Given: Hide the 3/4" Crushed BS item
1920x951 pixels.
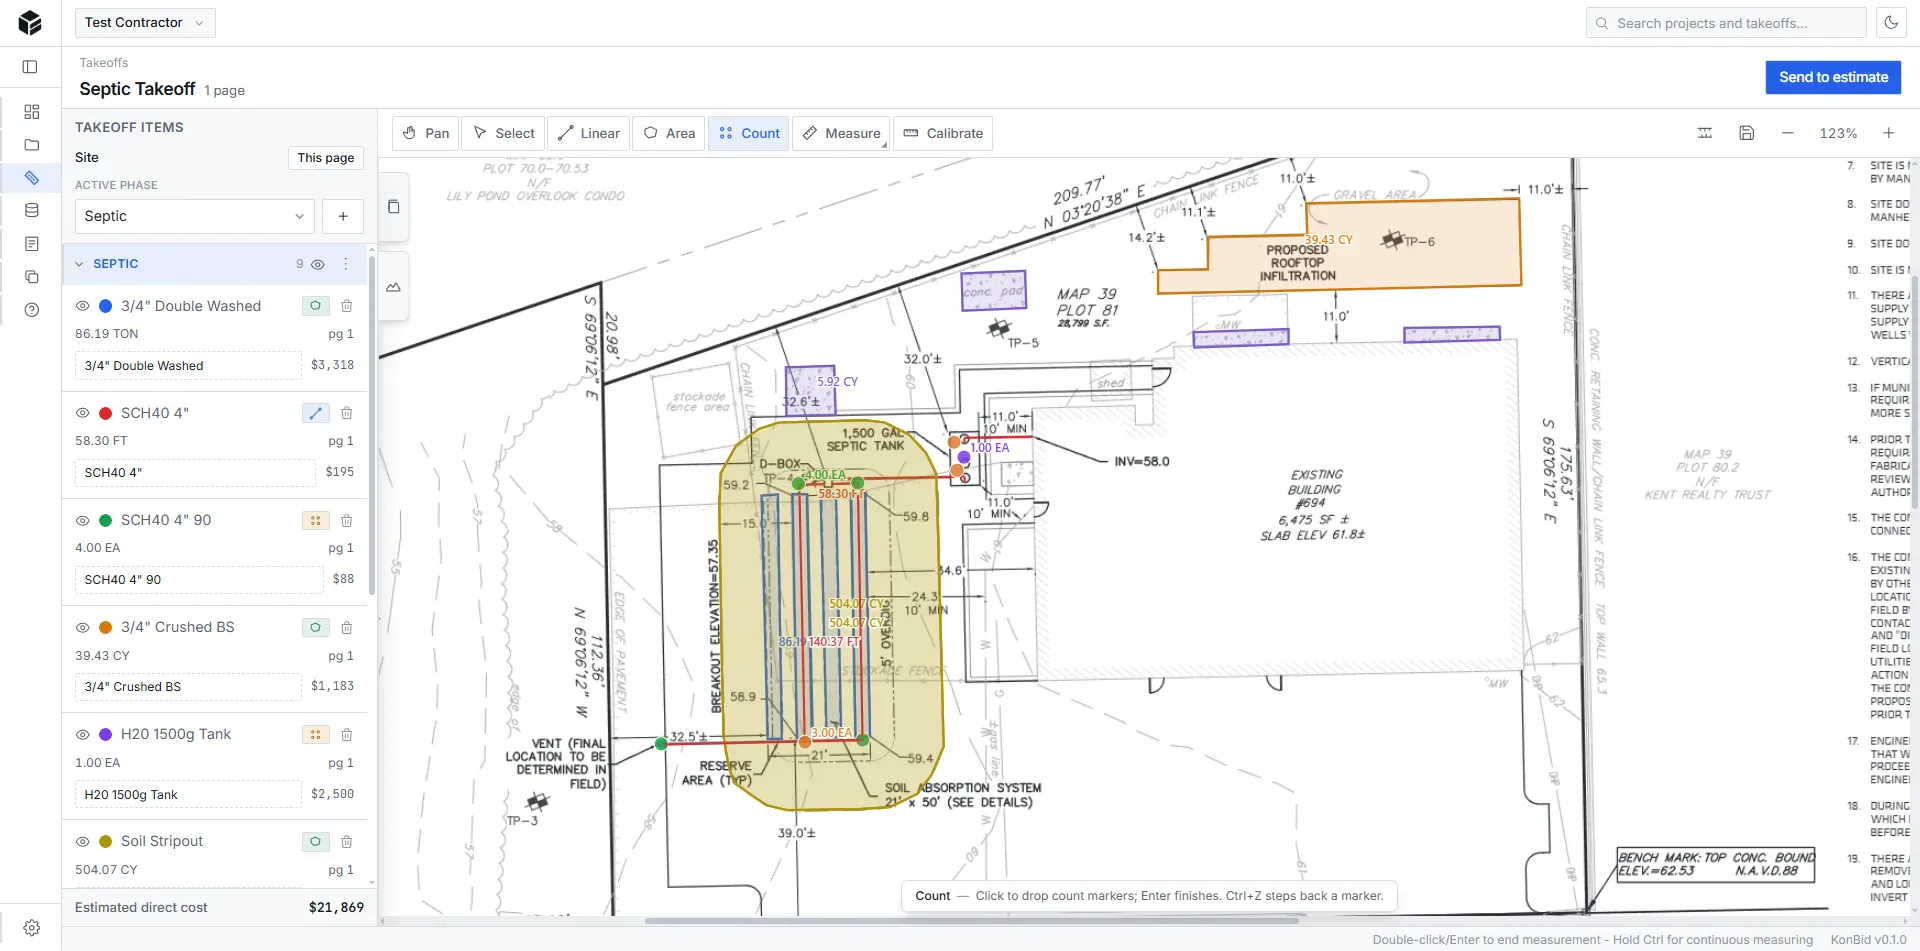Looking at the screenshot, I should point(83,628).
